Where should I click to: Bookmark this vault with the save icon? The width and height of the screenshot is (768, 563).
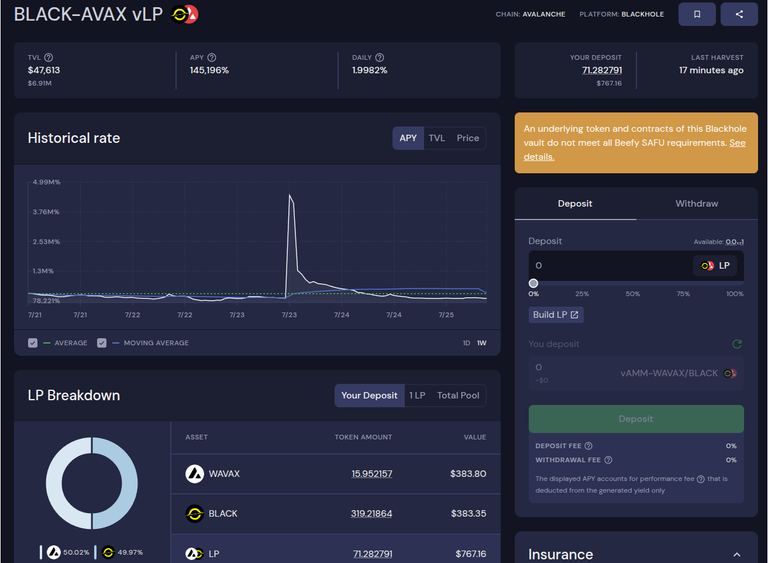tap(696, 14)
